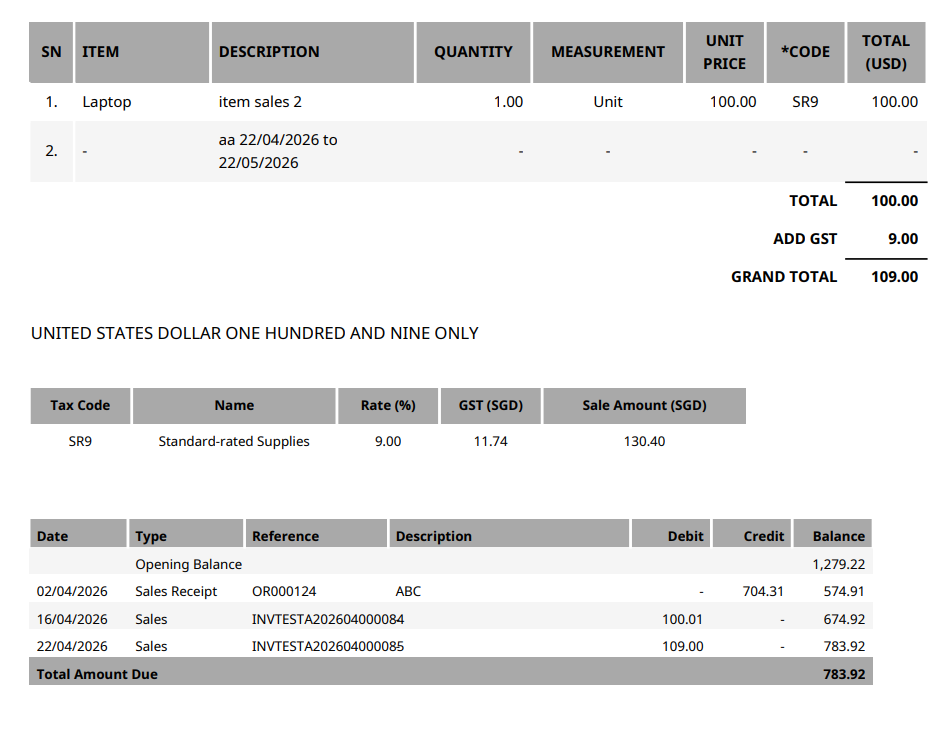Select the date range description in row 2

coord(277,151)
